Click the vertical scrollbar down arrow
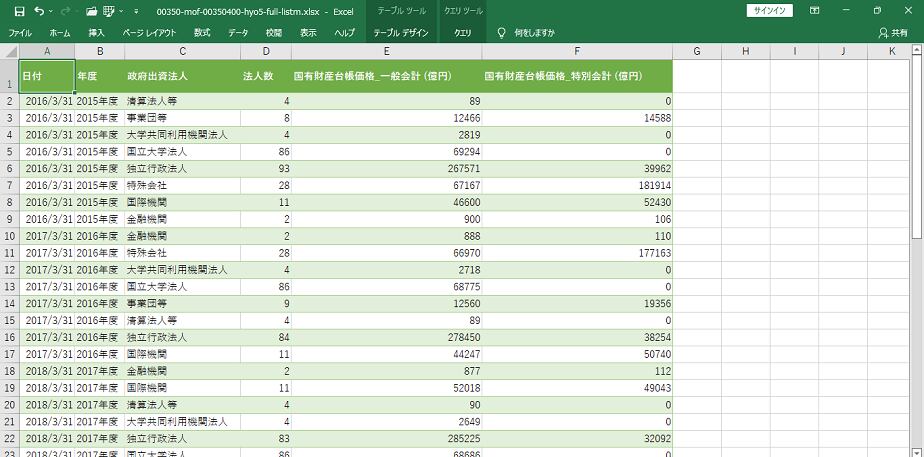This screenshot has height=457, width=924. 917,451
